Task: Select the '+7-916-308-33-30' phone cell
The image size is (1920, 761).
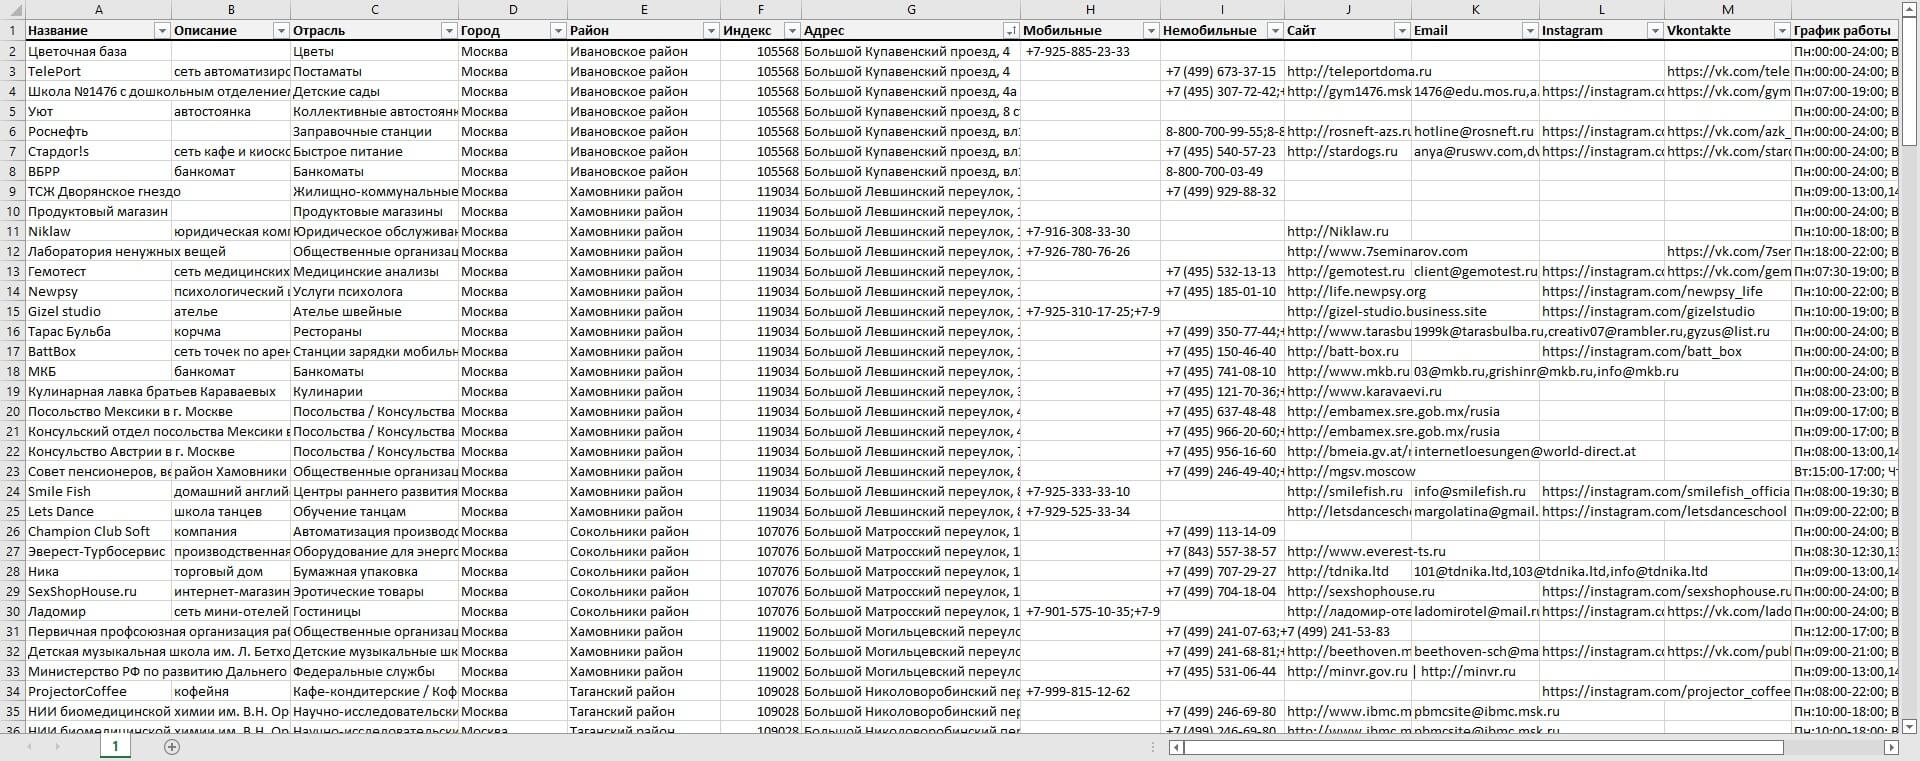Action: pos(1091,231)
